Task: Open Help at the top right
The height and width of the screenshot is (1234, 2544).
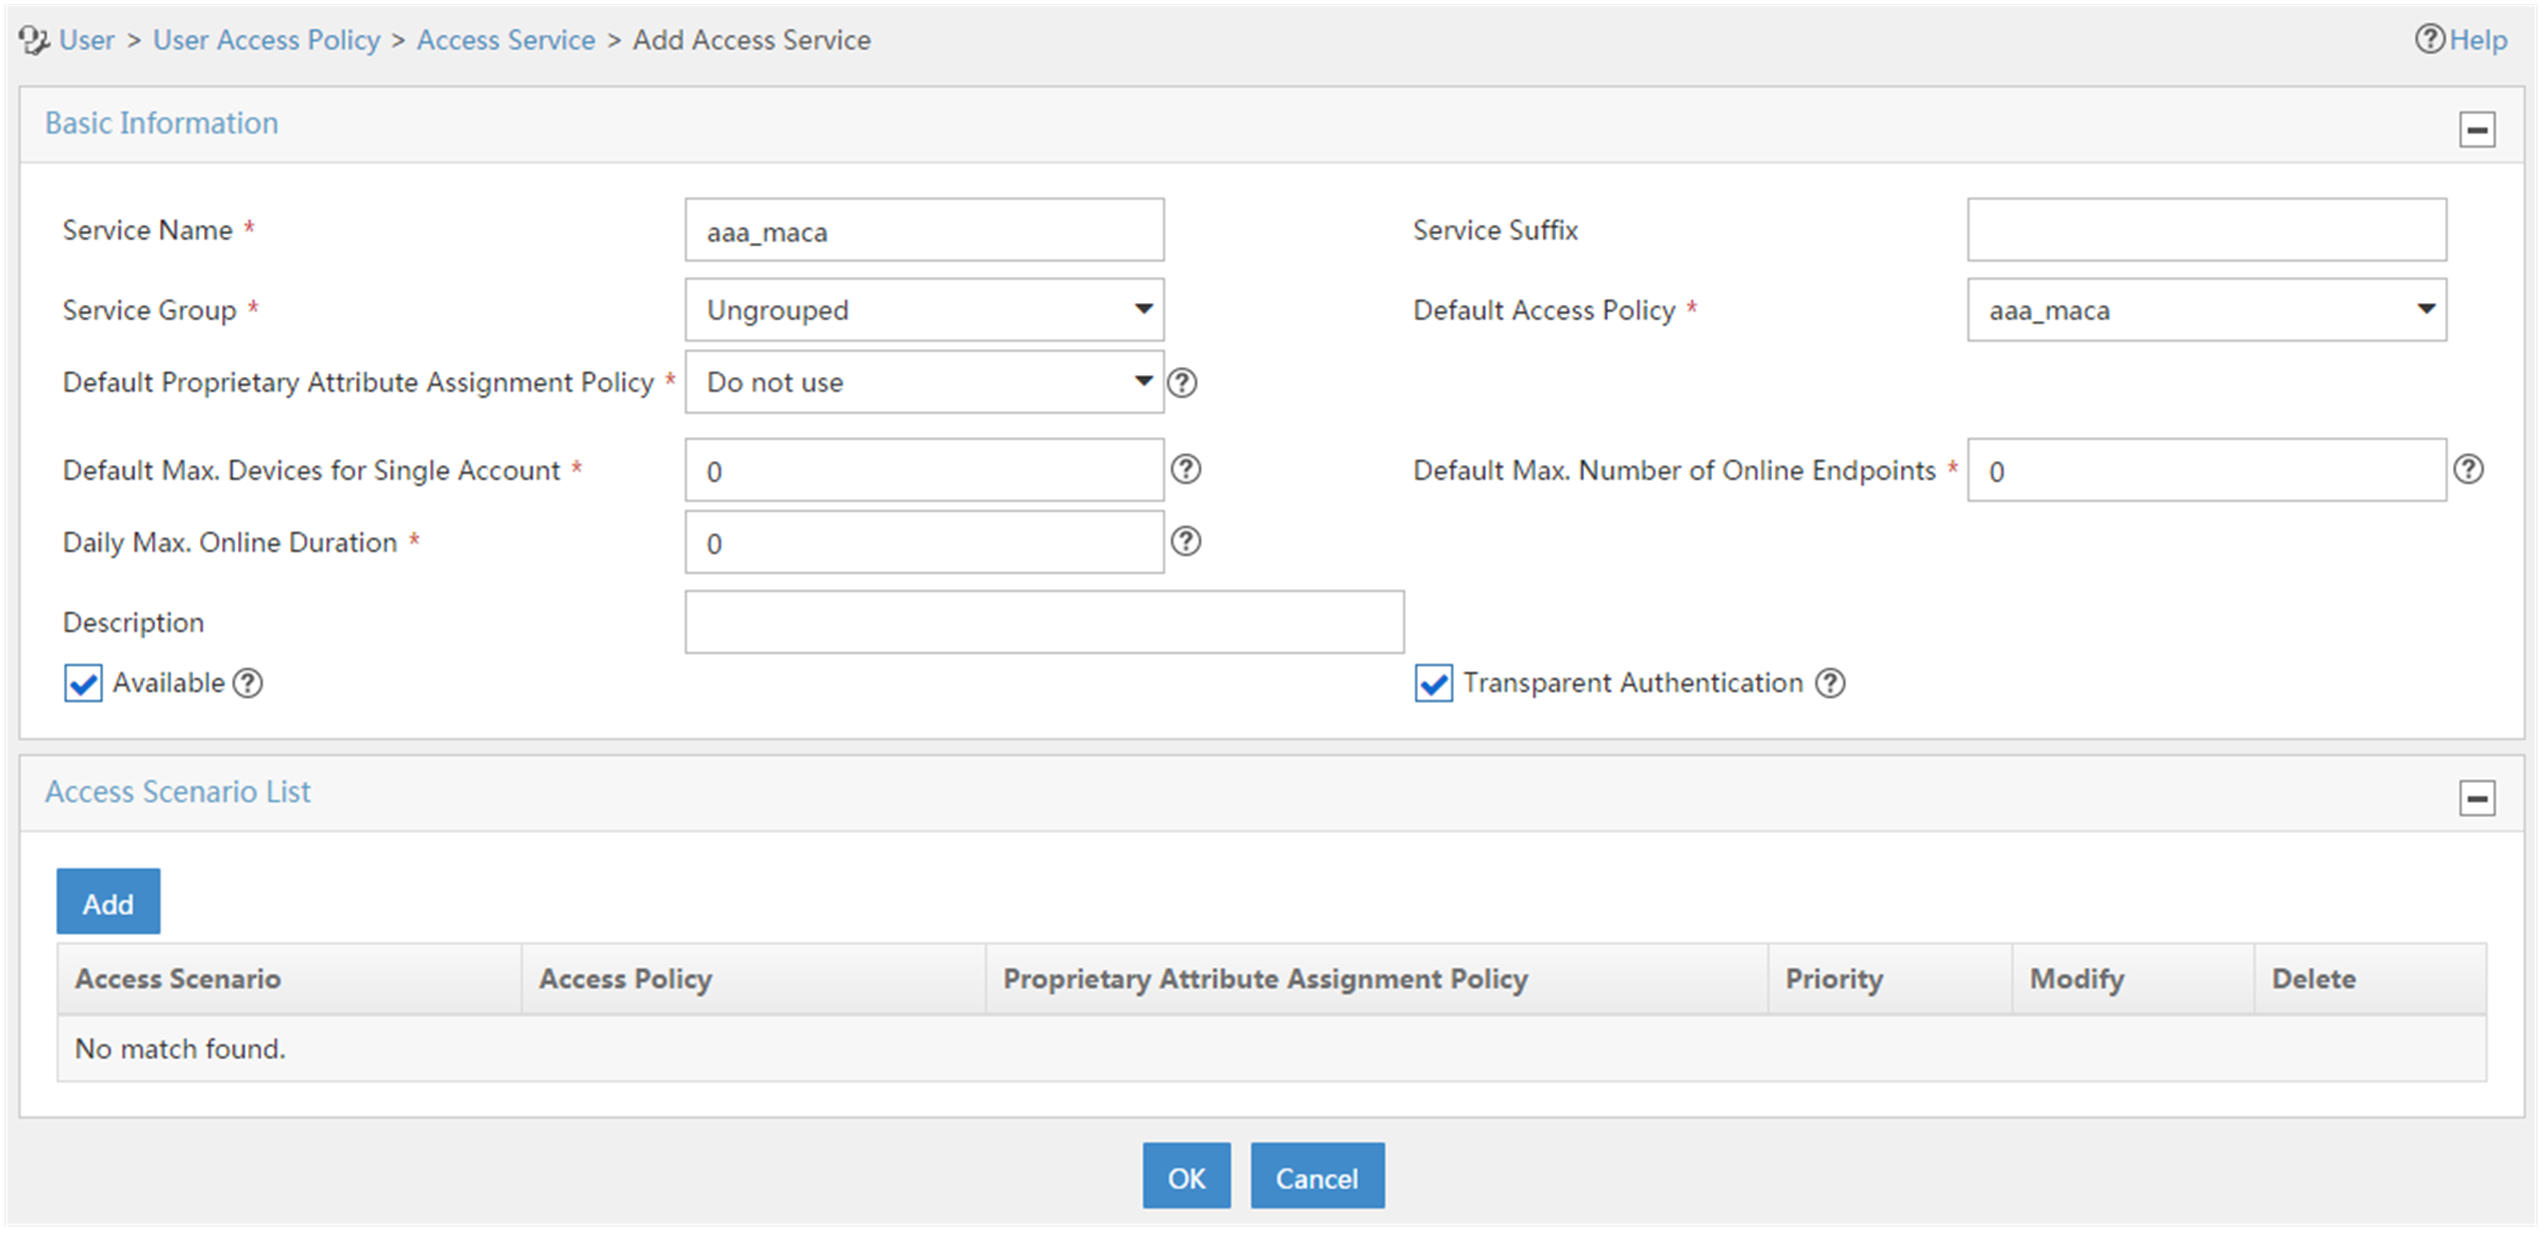Action: (x=2462, y=40)
